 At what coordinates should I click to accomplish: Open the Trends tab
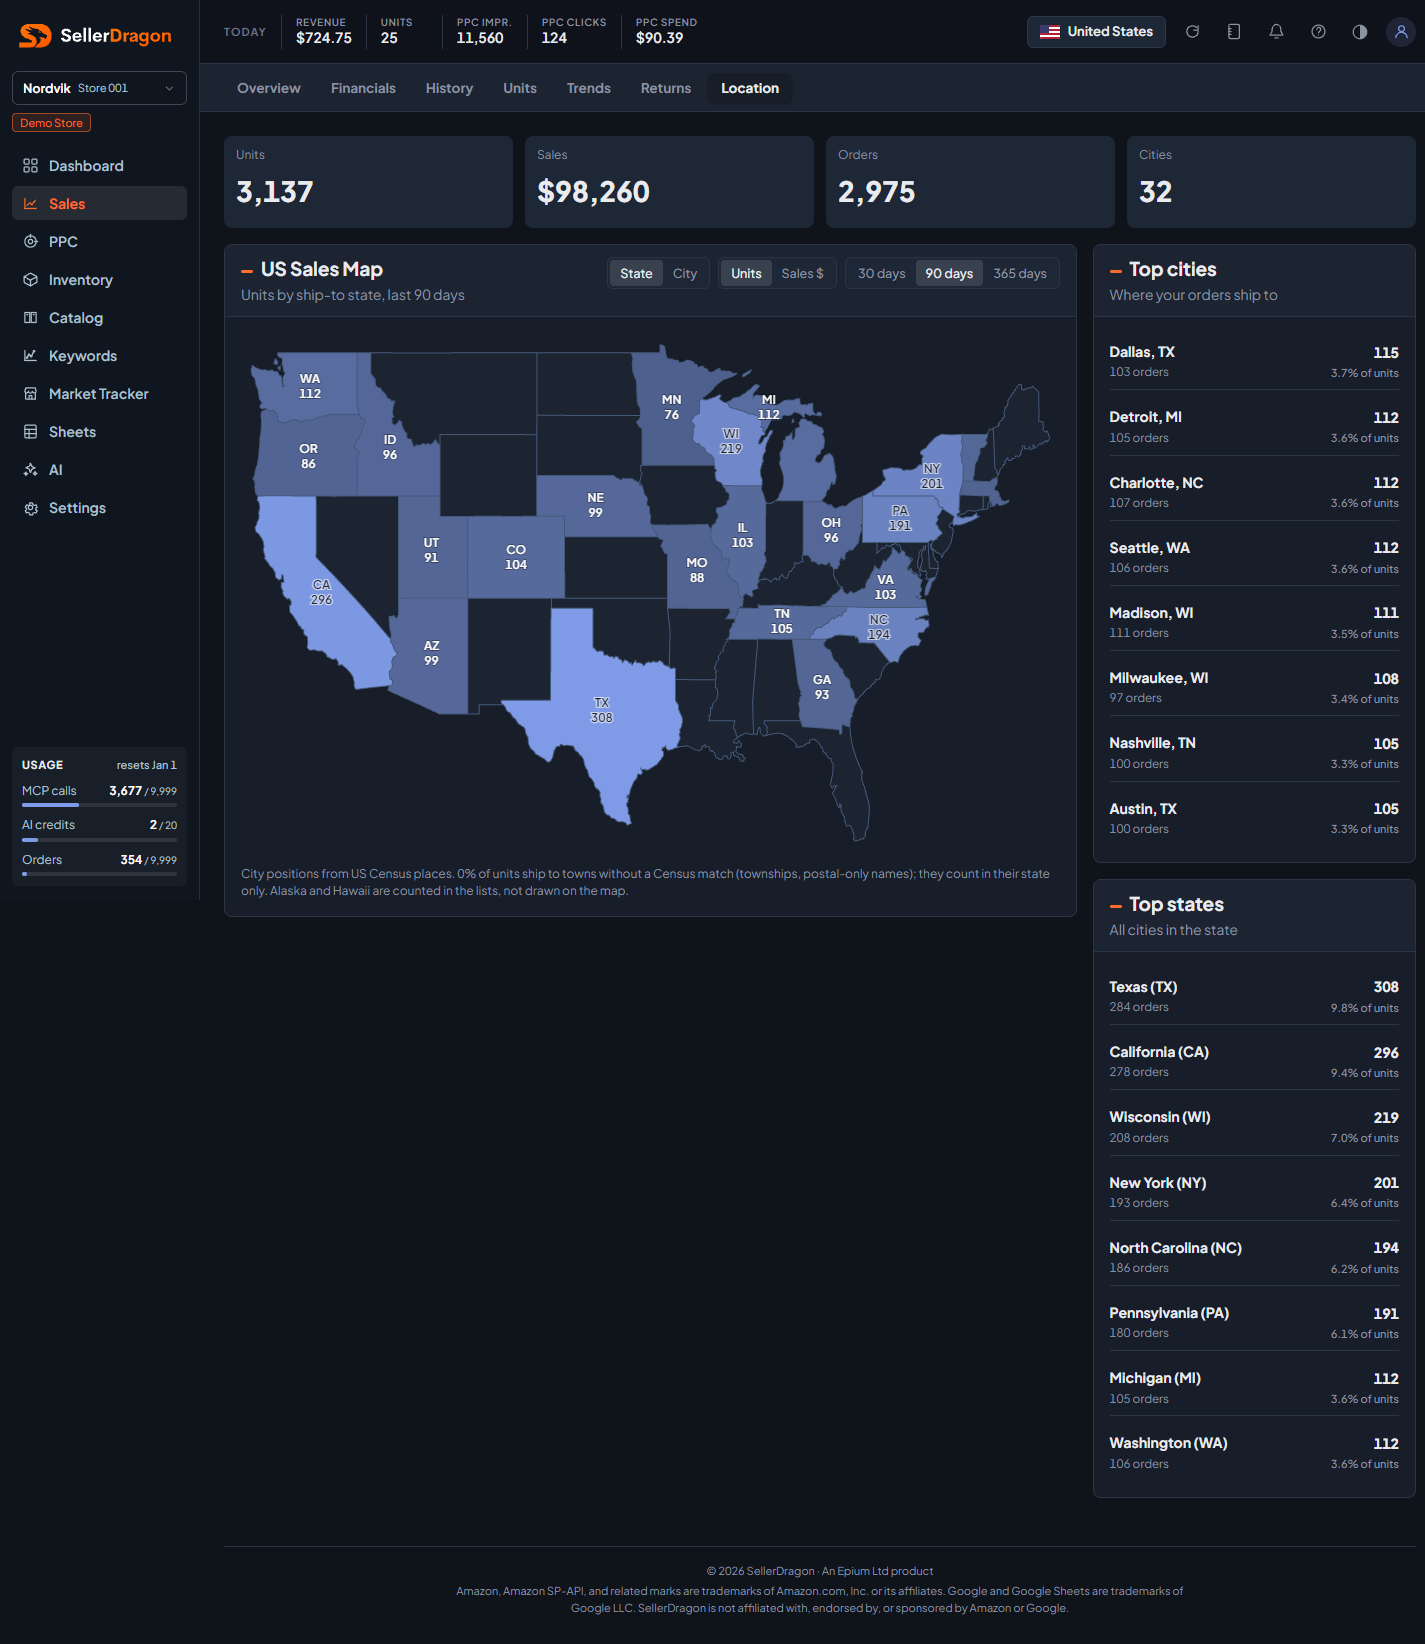pos(589,88)
